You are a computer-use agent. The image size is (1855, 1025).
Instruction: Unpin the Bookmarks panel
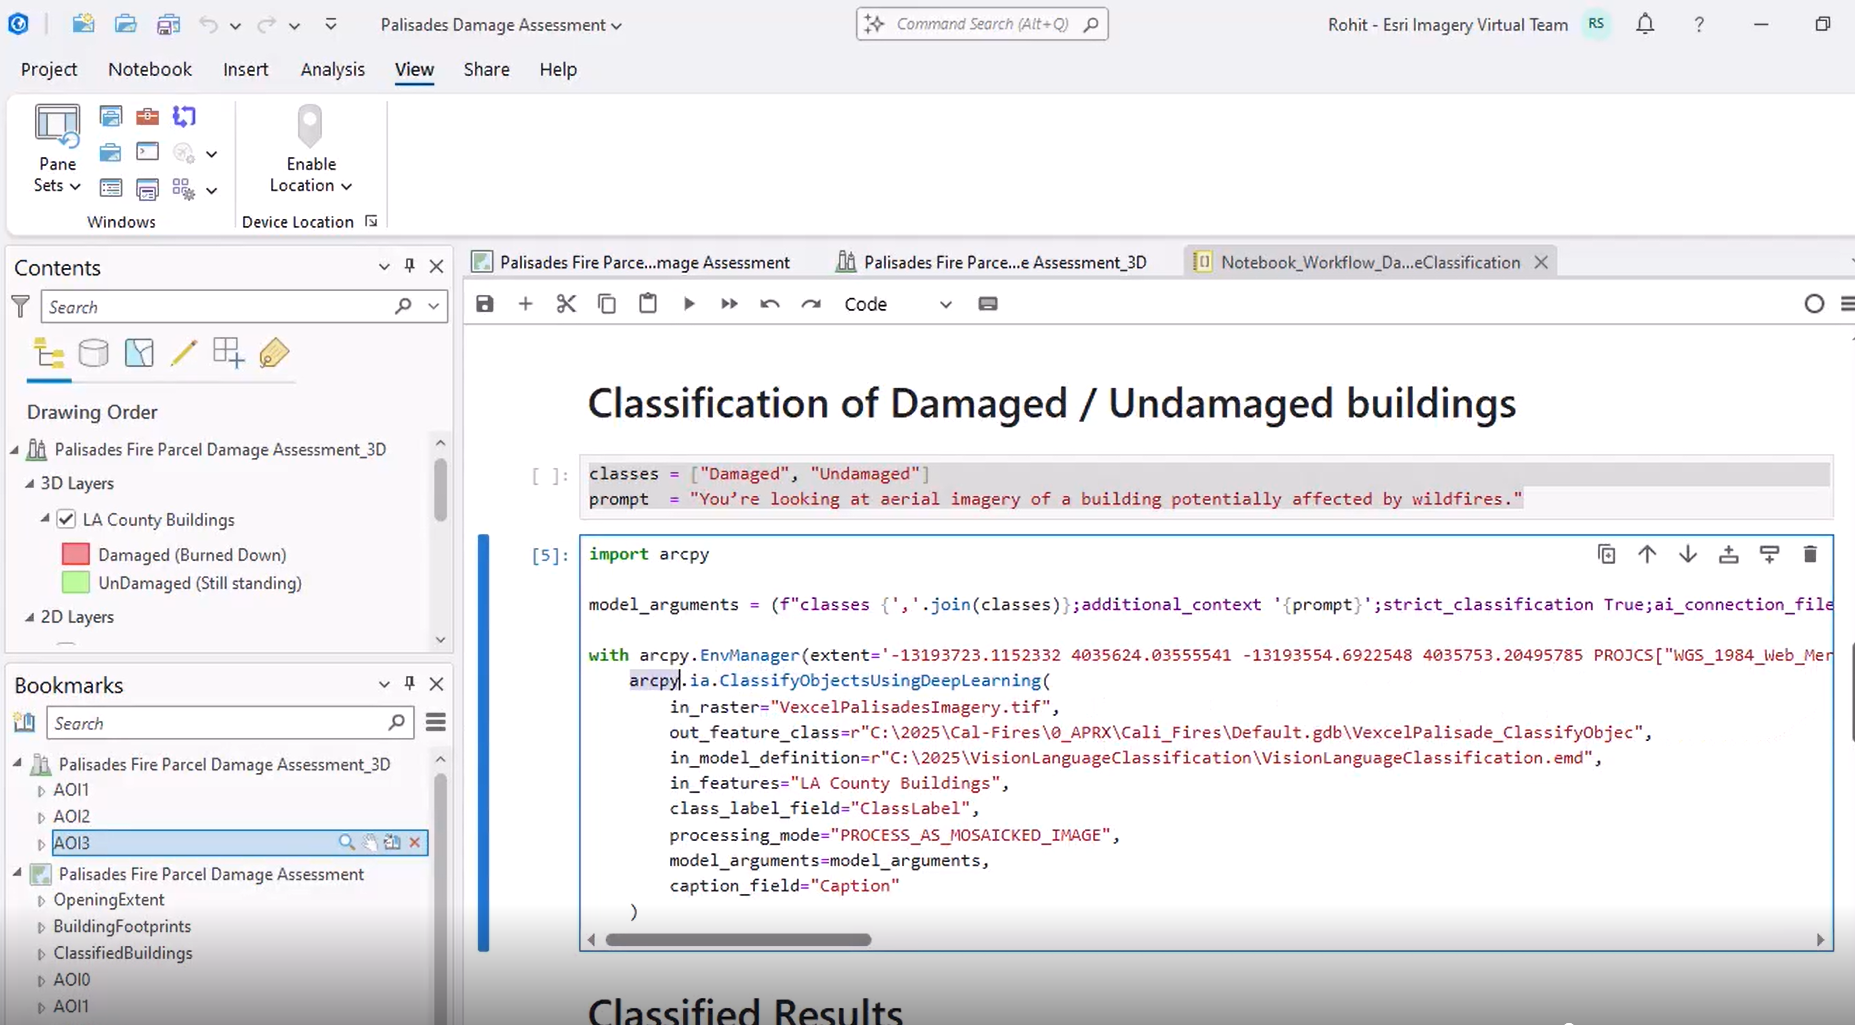(408, 683)
